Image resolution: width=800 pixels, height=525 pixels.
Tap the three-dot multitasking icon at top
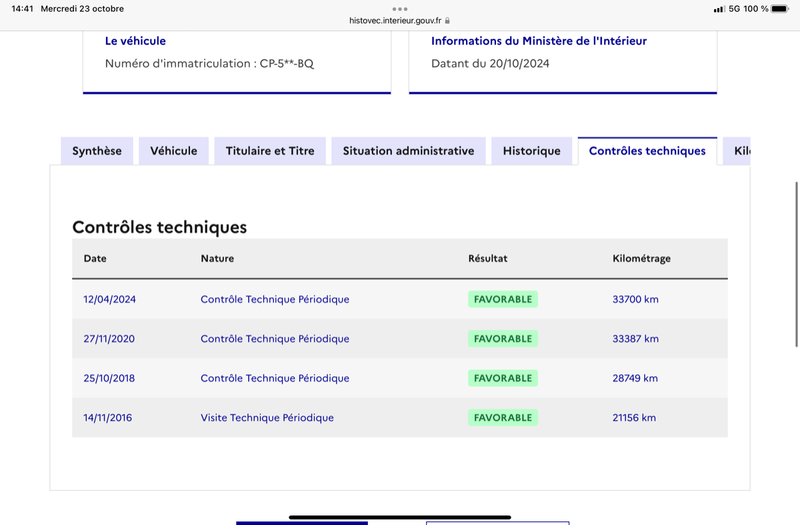point(400,9)
